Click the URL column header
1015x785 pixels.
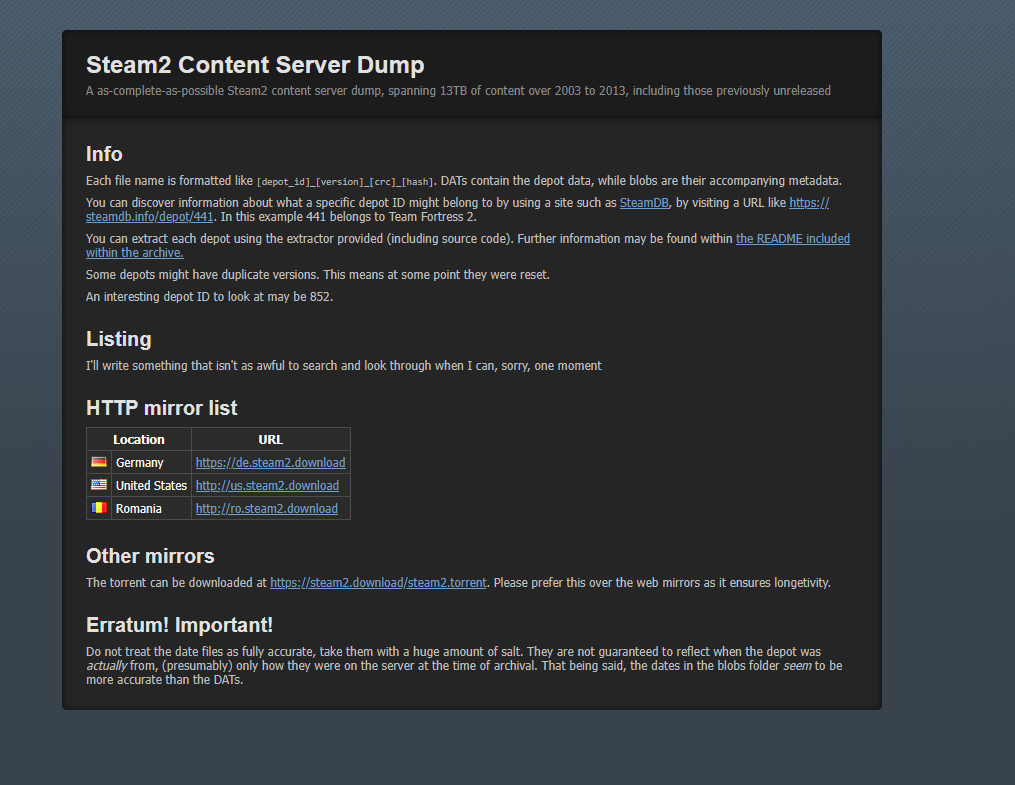tap(271, 439)
